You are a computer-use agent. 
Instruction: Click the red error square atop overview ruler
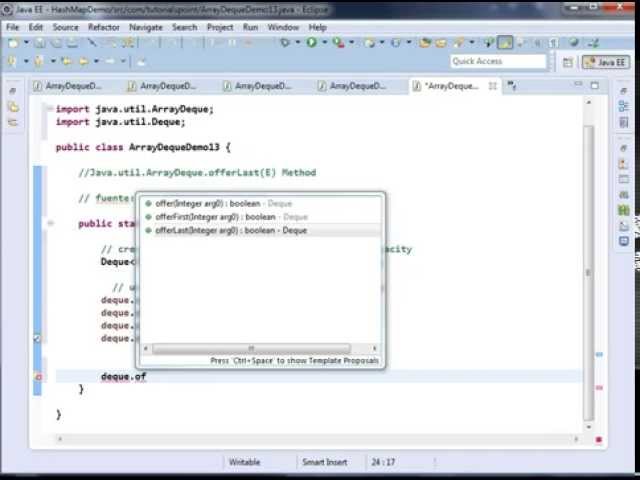click(599, 440)
